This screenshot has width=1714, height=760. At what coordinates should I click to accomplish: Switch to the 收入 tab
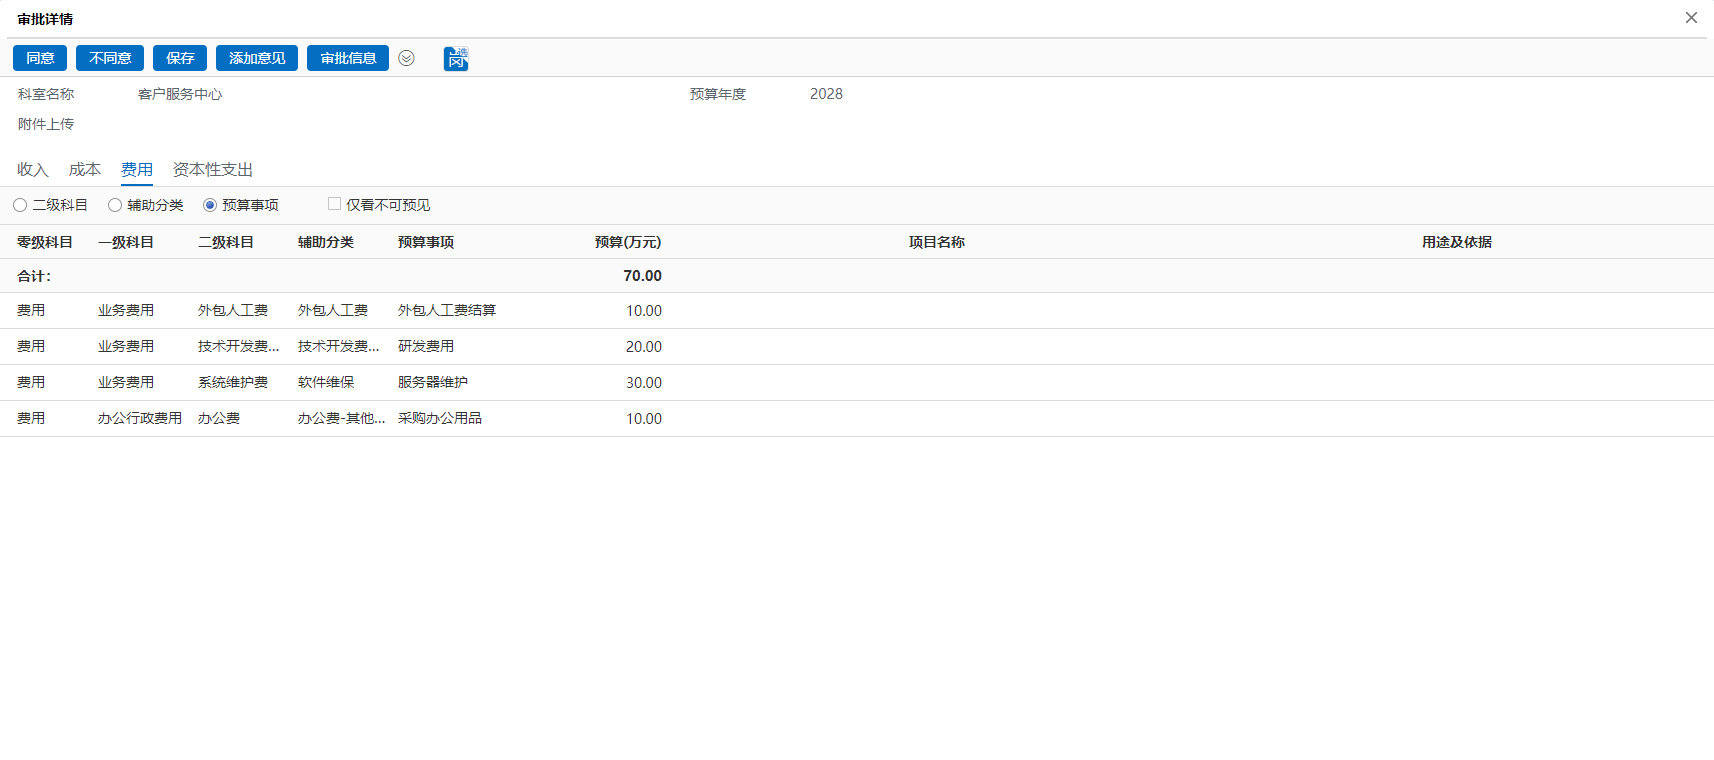[x=33, y=170]
